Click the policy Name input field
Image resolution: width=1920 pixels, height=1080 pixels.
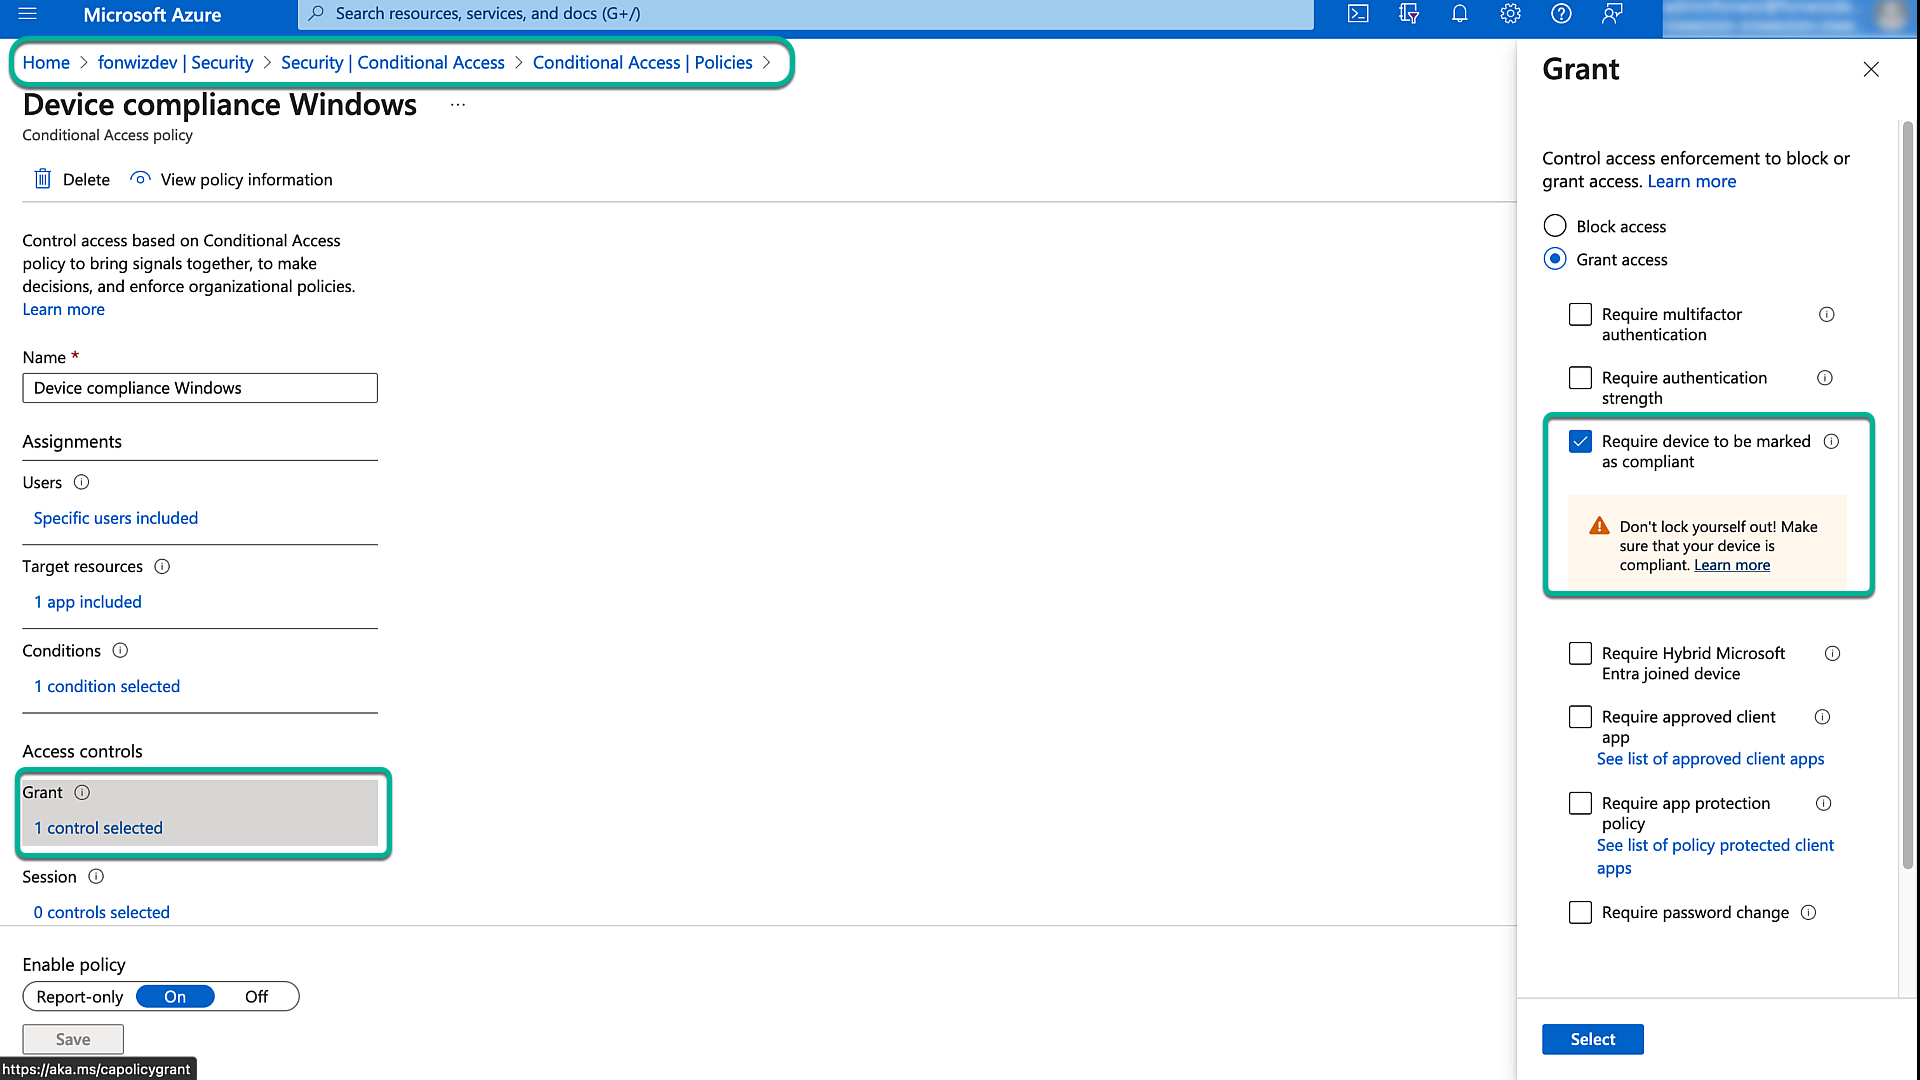coord(200,388)
